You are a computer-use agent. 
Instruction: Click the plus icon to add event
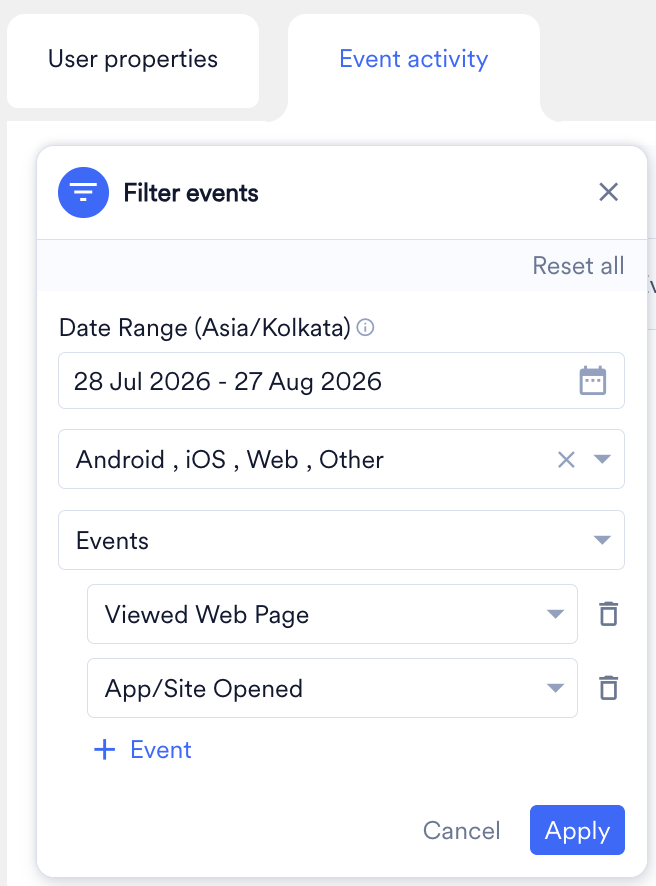pyautogui.click(x=105, y=750)
